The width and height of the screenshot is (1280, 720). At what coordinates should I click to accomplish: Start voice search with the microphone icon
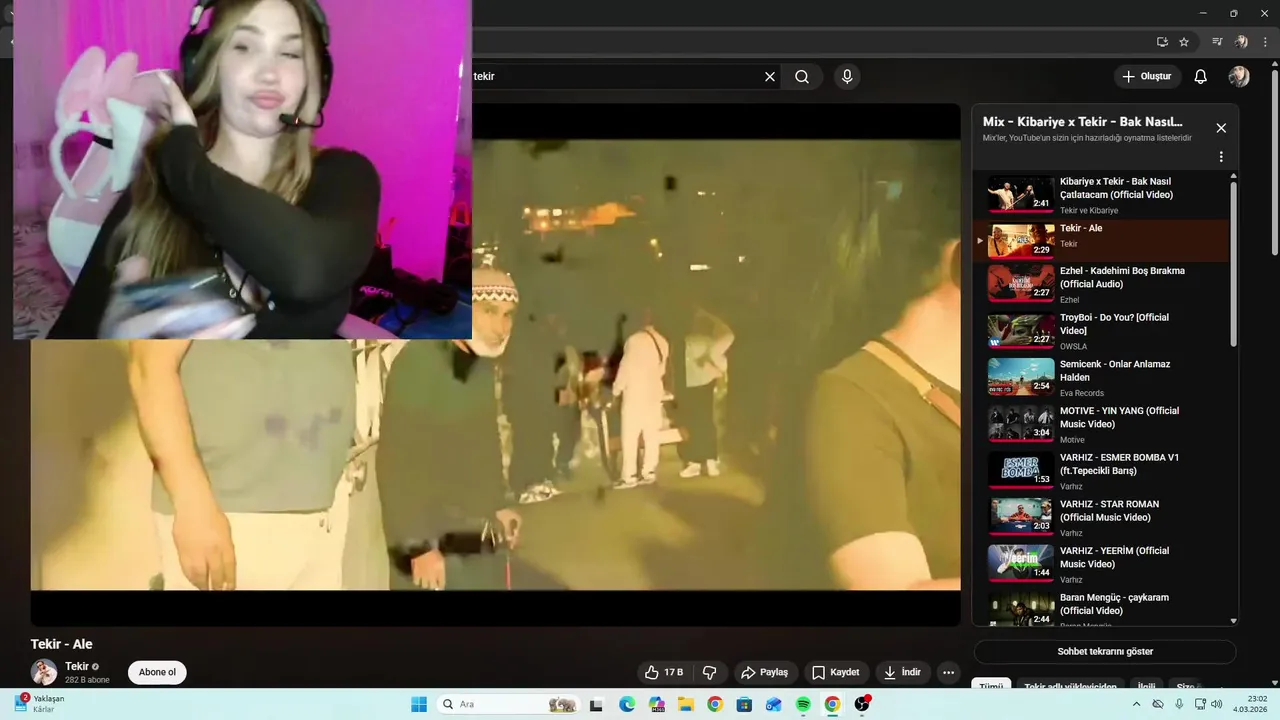[847, 76]
